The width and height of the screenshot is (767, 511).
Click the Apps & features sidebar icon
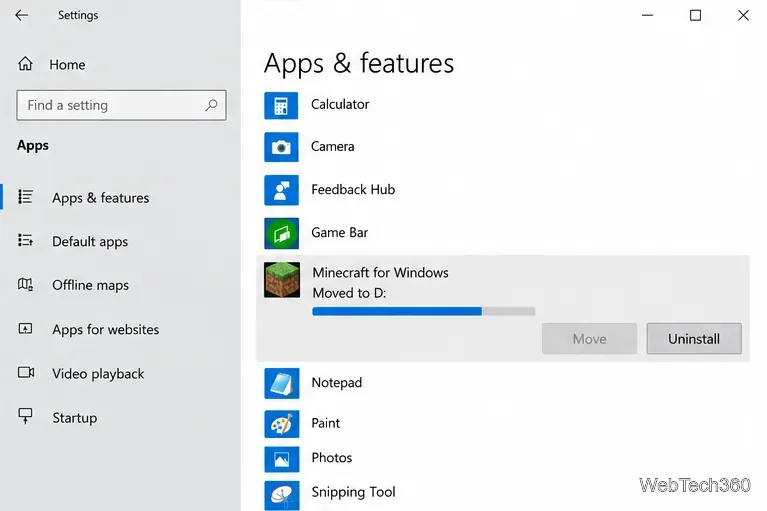pos(25,197)
